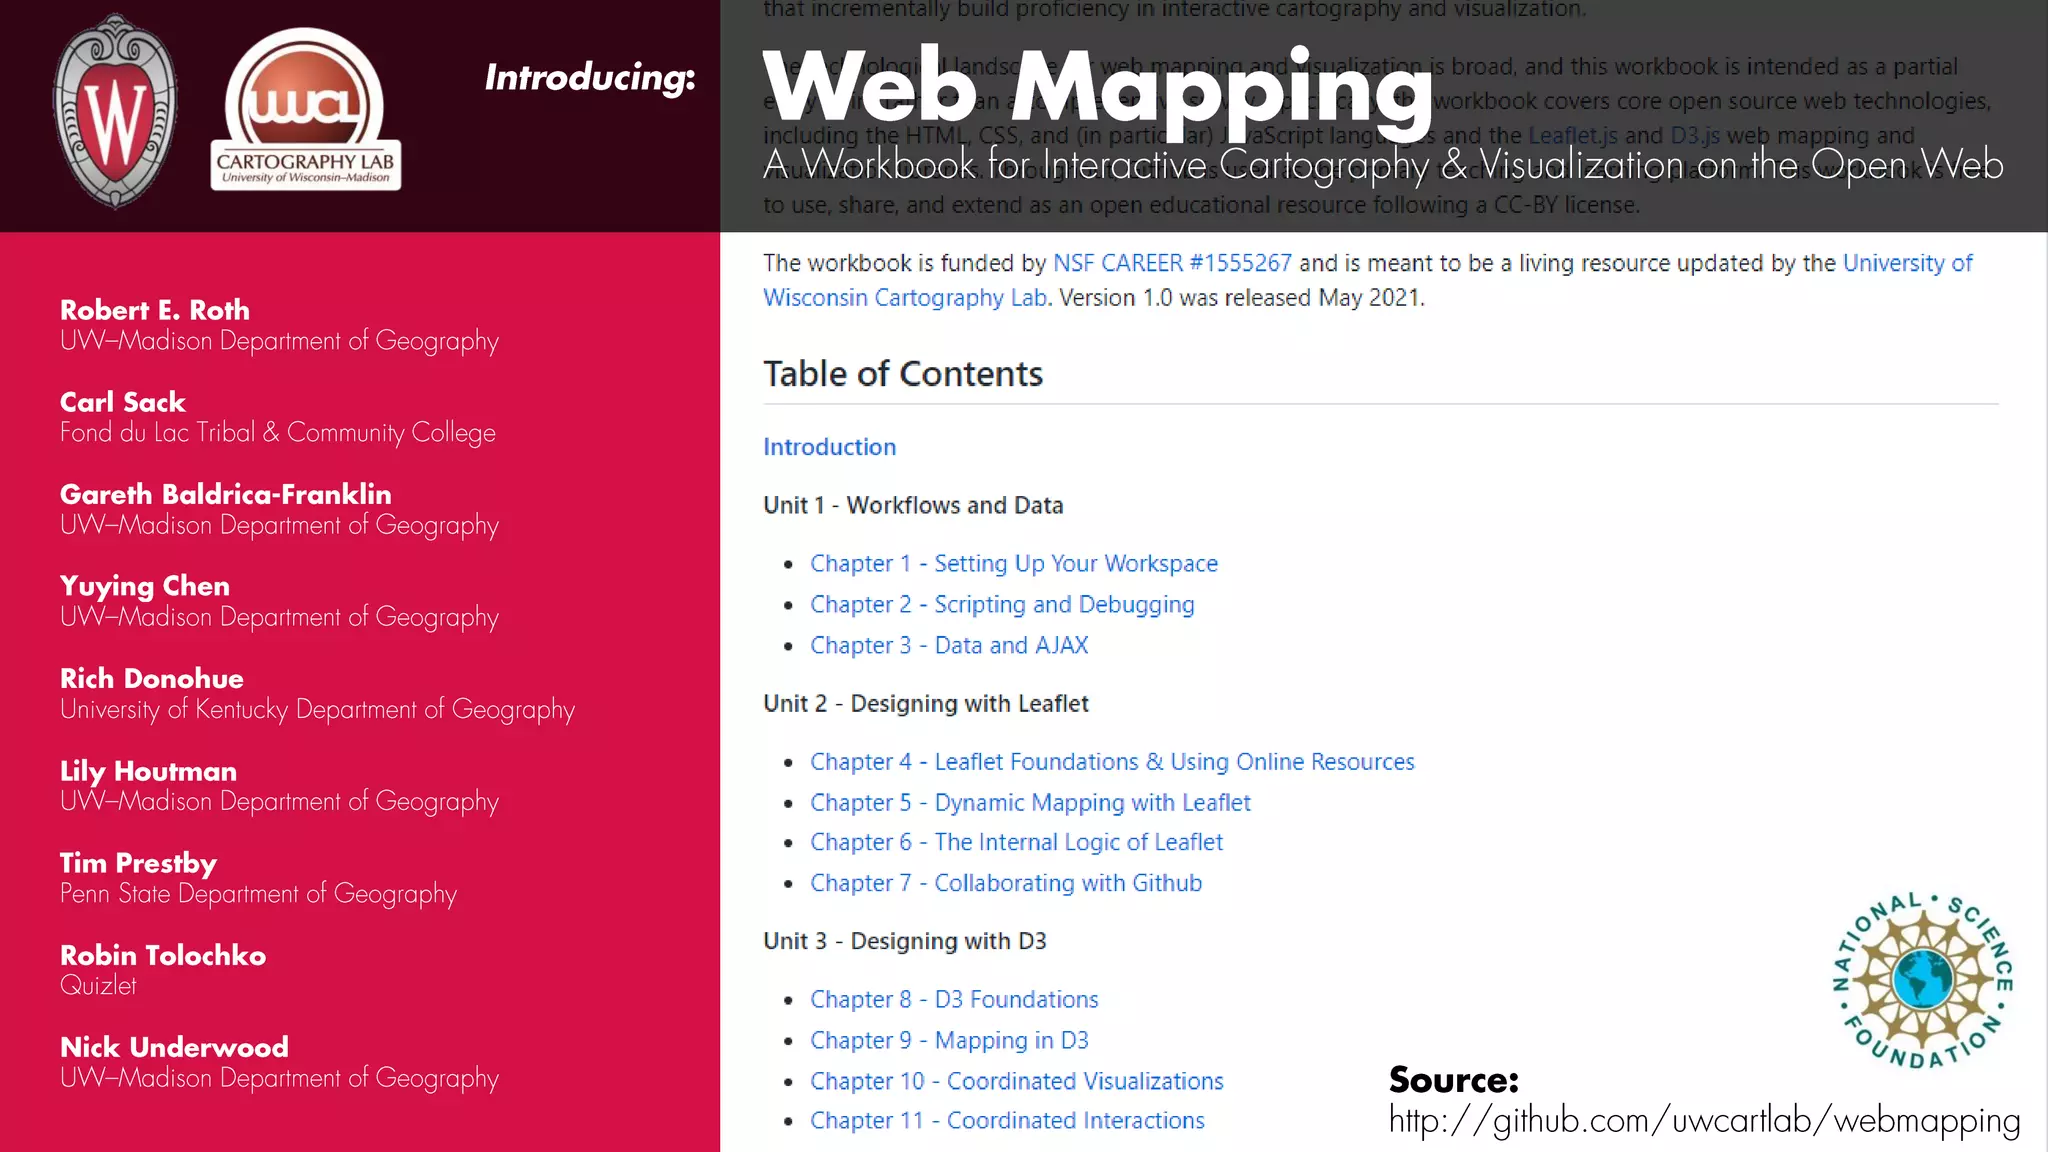Open Chapter 11 - Coordinated Interactions

tap(1006, 1121)
